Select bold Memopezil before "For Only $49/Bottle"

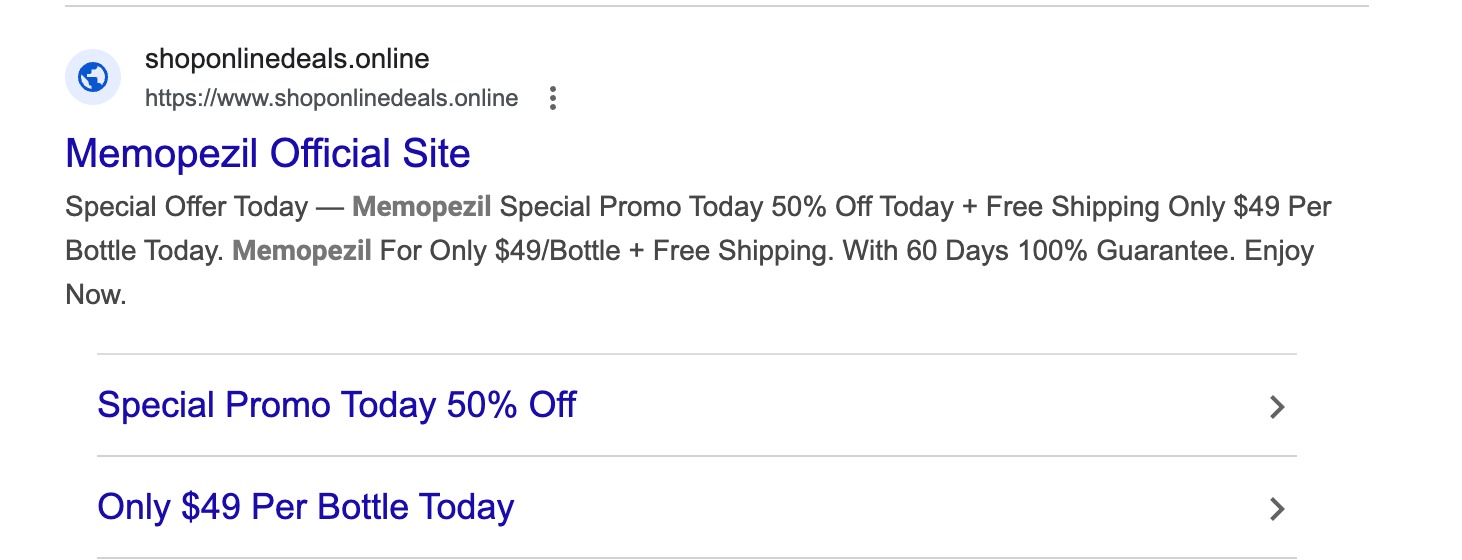click(301, 250)
